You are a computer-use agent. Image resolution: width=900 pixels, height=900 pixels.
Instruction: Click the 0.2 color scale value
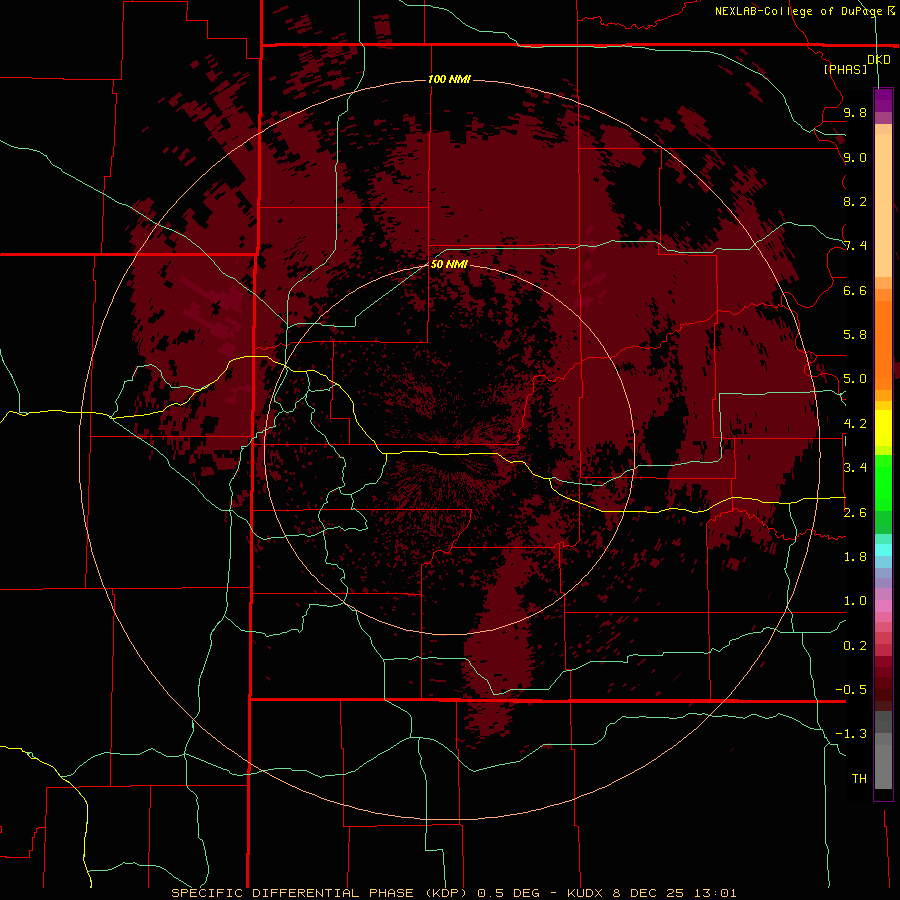[x=855, y=646]
